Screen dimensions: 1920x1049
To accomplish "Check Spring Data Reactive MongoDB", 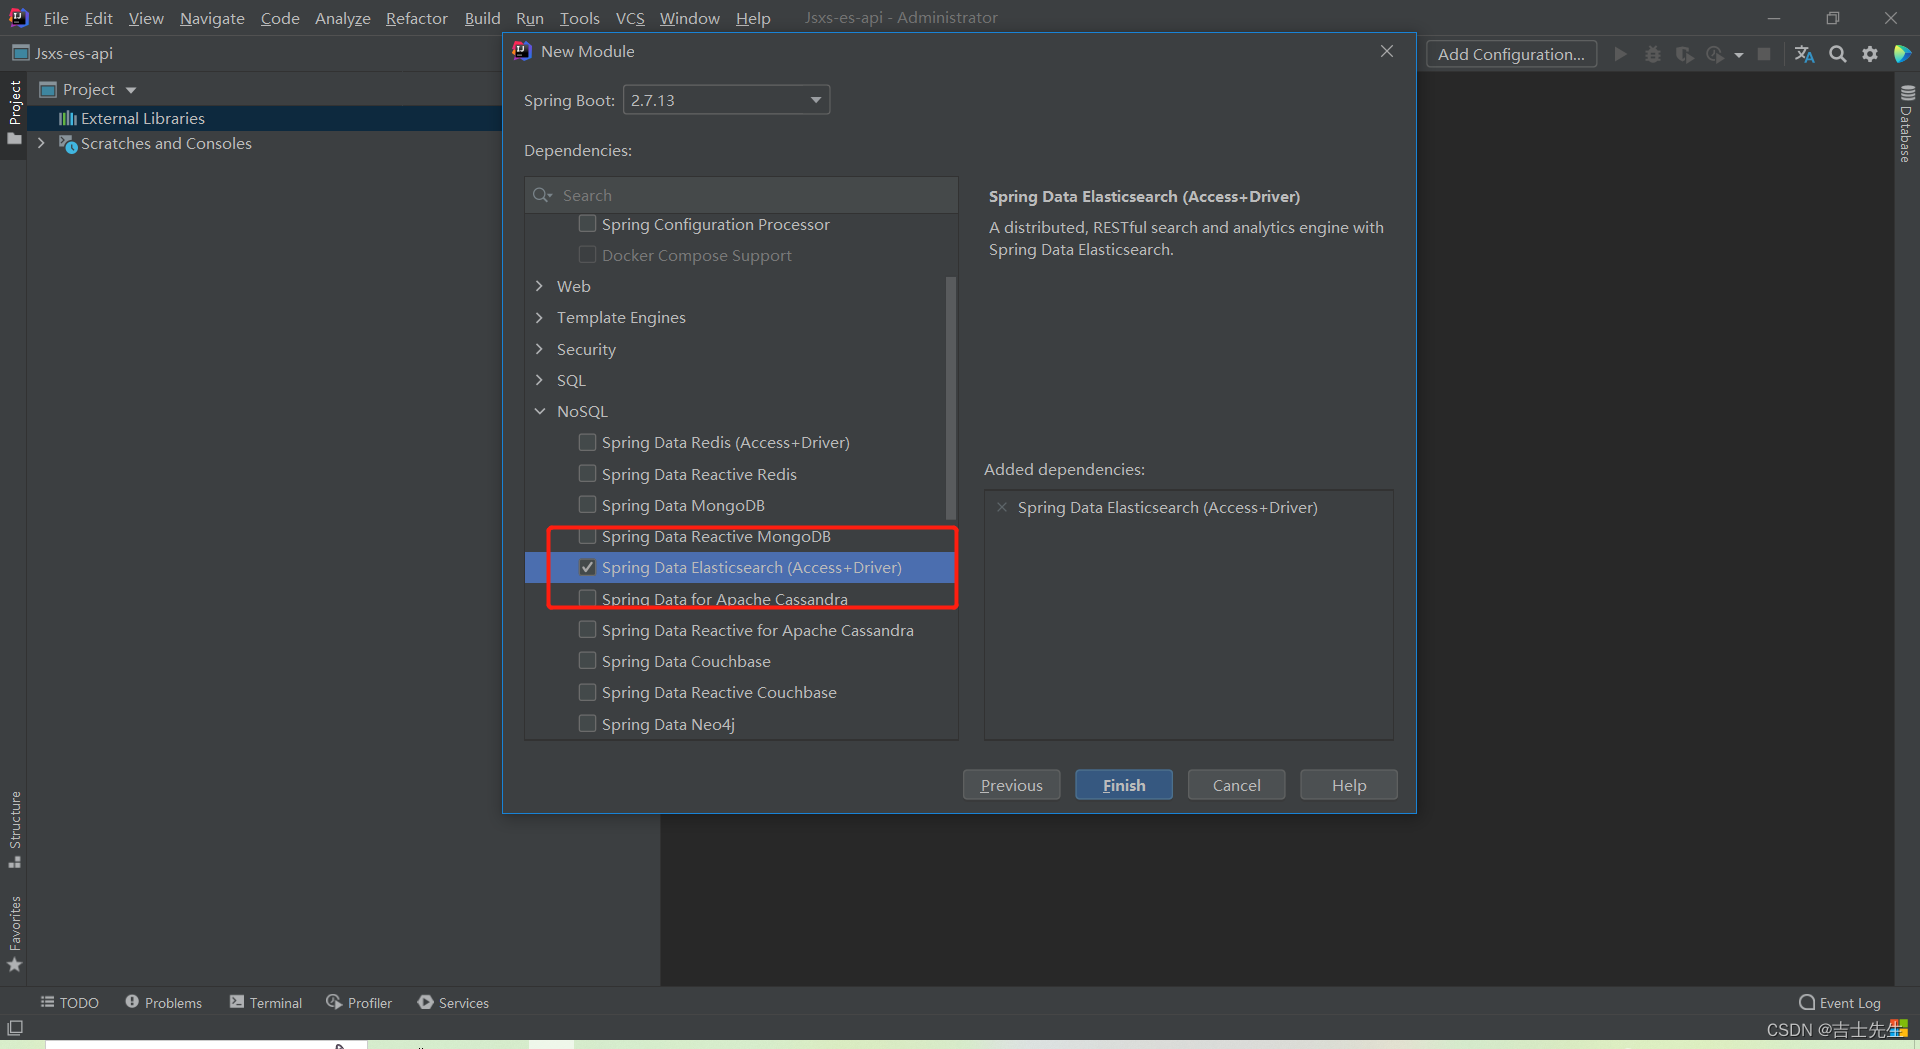I will (x=587, y=536).
